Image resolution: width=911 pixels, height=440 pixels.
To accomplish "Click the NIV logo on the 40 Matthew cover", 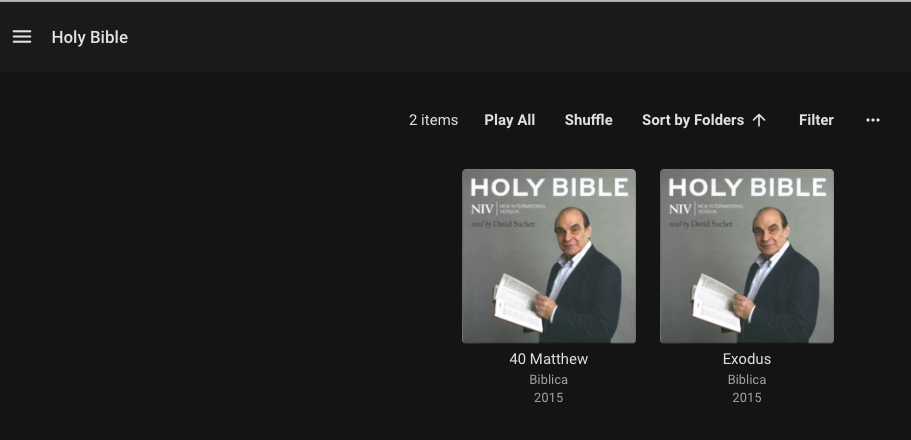I will tap(482, 209).
